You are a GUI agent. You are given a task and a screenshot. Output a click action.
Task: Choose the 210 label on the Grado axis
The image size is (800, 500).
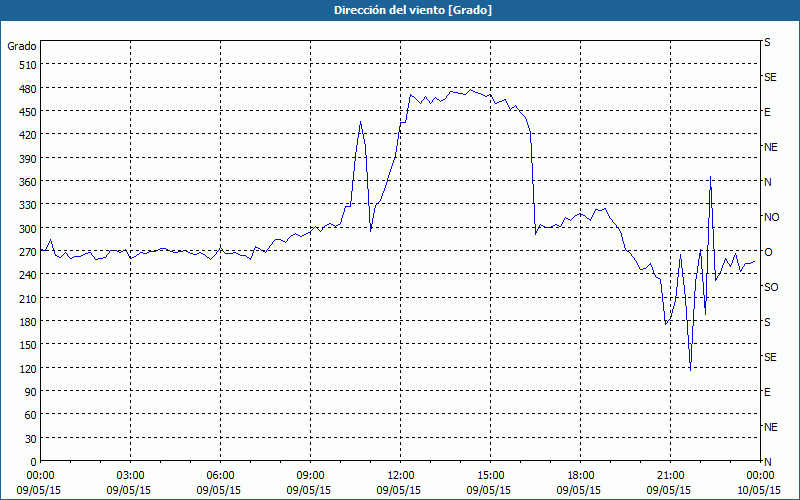(28, 298)
